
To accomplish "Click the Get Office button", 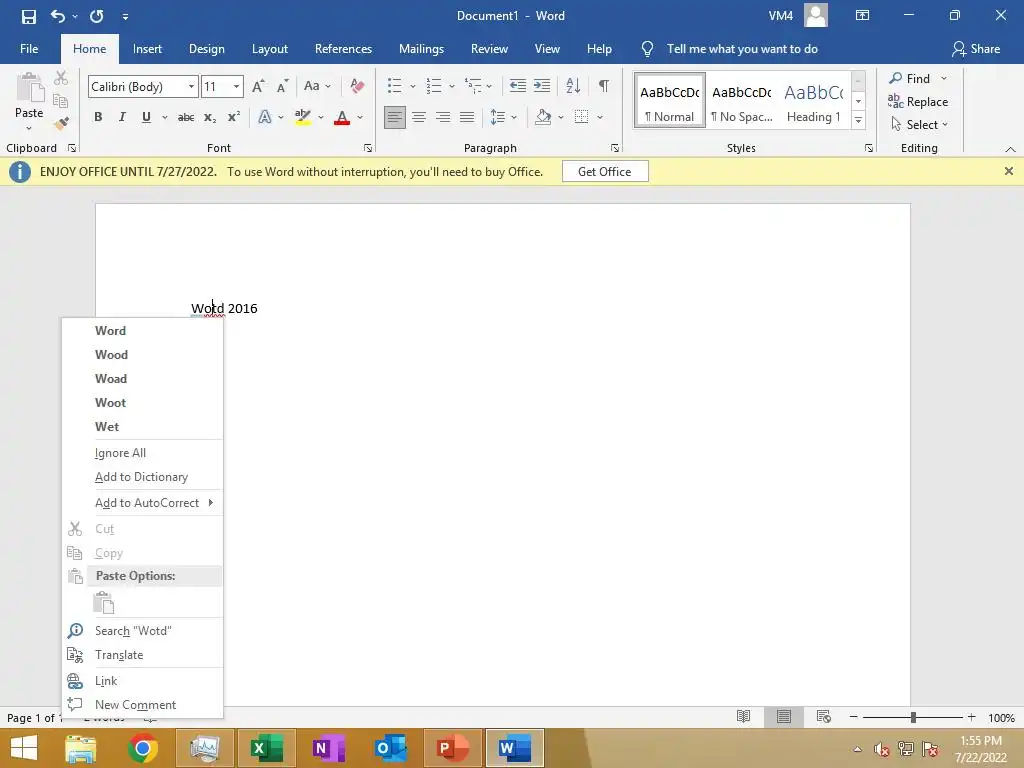I will [x=605, y=172].
